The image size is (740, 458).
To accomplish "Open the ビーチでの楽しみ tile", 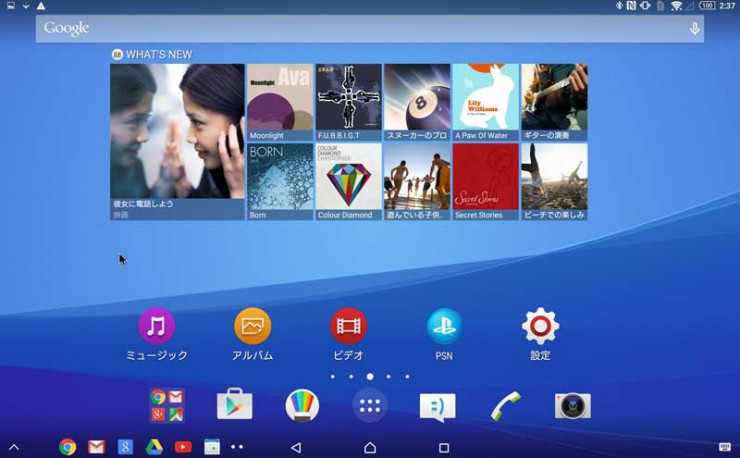I will (x=555, y=182).
